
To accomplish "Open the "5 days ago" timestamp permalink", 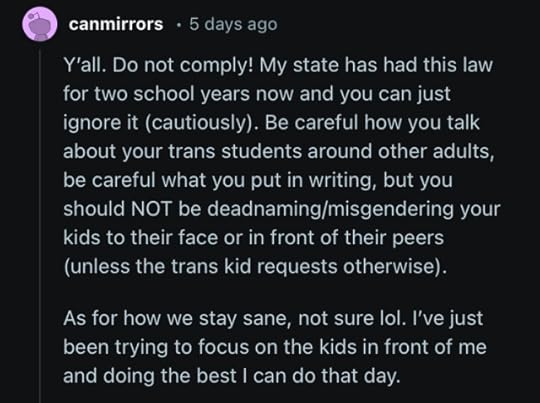I will click(233, 24).
